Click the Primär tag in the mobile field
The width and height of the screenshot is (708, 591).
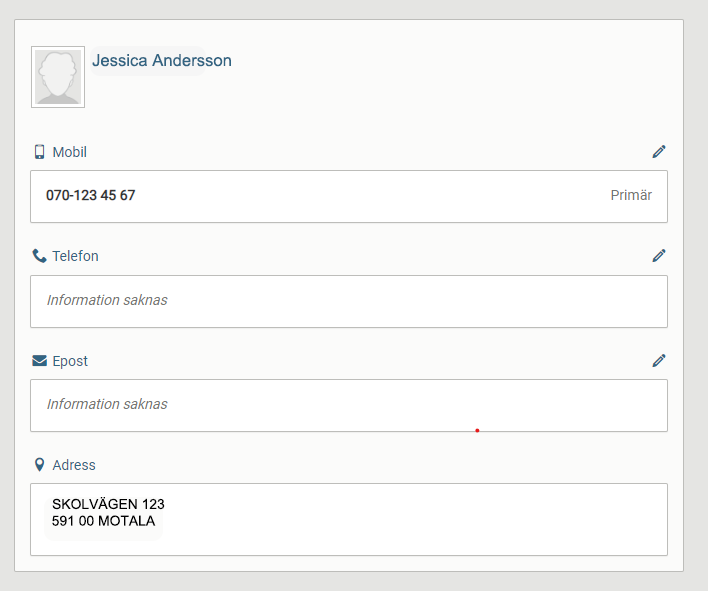(x=631, y=196)
